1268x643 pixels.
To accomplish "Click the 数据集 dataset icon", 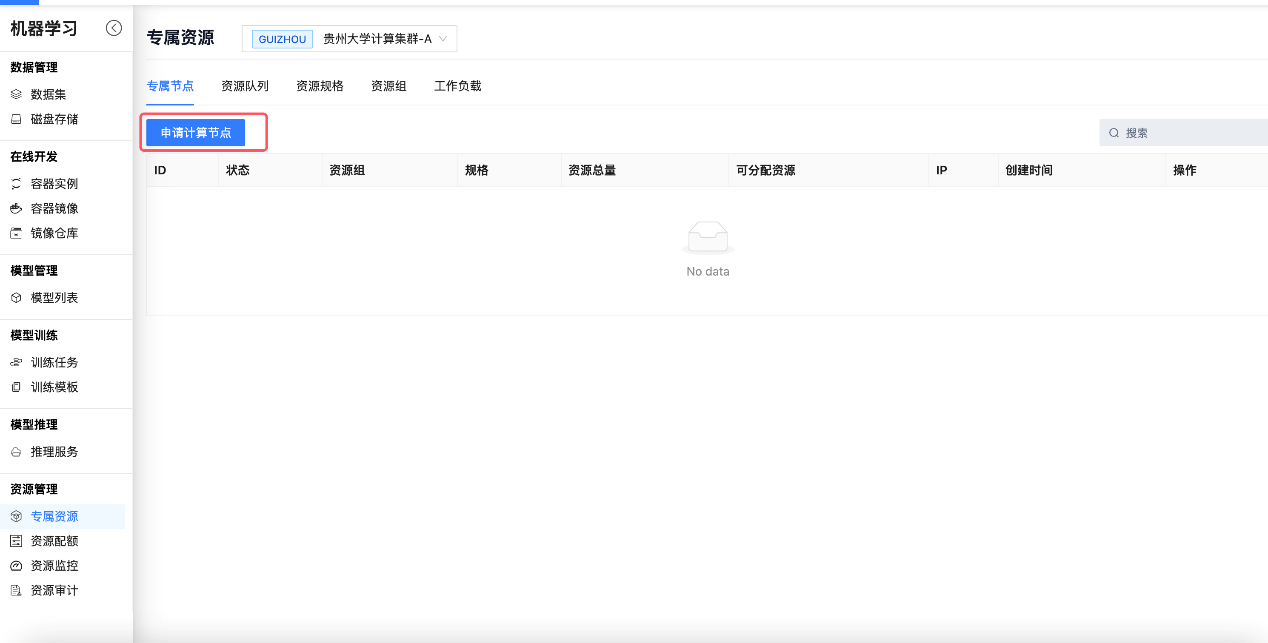I will tap(15, 94).
